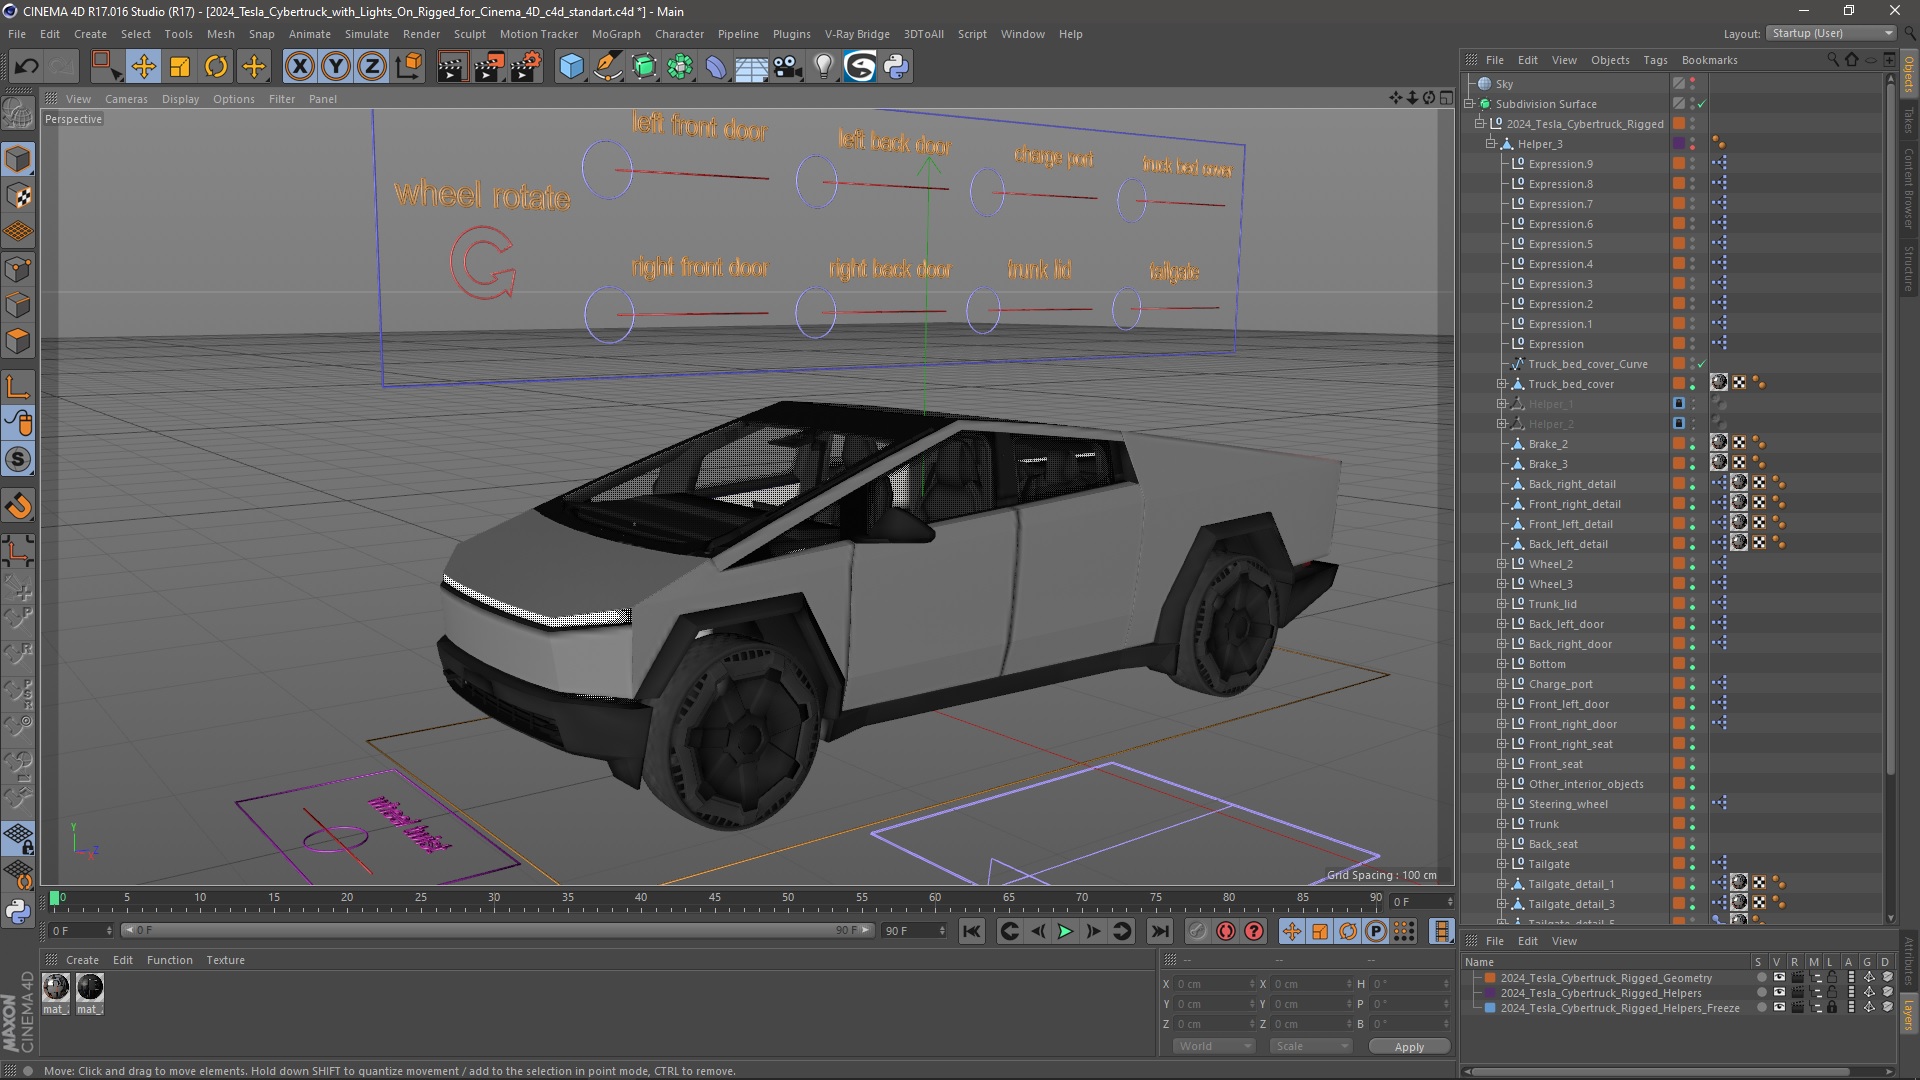Click orange color swatch of Rigged_Geometry layer
The image size is (1920, 1080).
pos(1490,978)
